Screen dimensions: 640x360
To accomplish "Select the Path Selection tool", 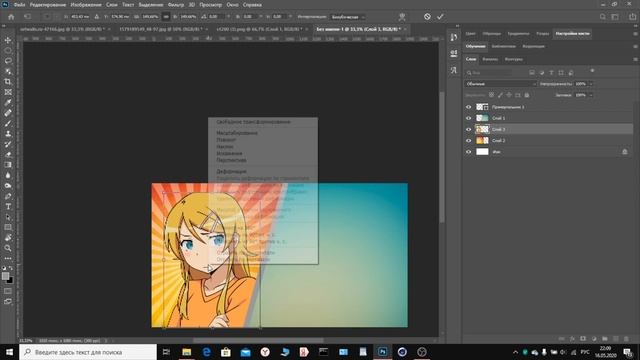I will point(8,217).
